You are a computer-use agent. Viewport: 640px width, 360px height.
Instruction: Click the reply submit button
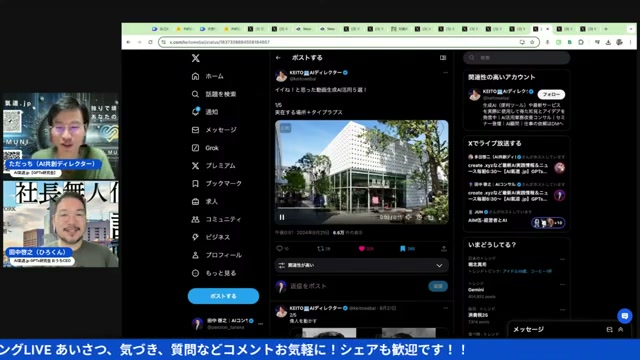point(438,286)
